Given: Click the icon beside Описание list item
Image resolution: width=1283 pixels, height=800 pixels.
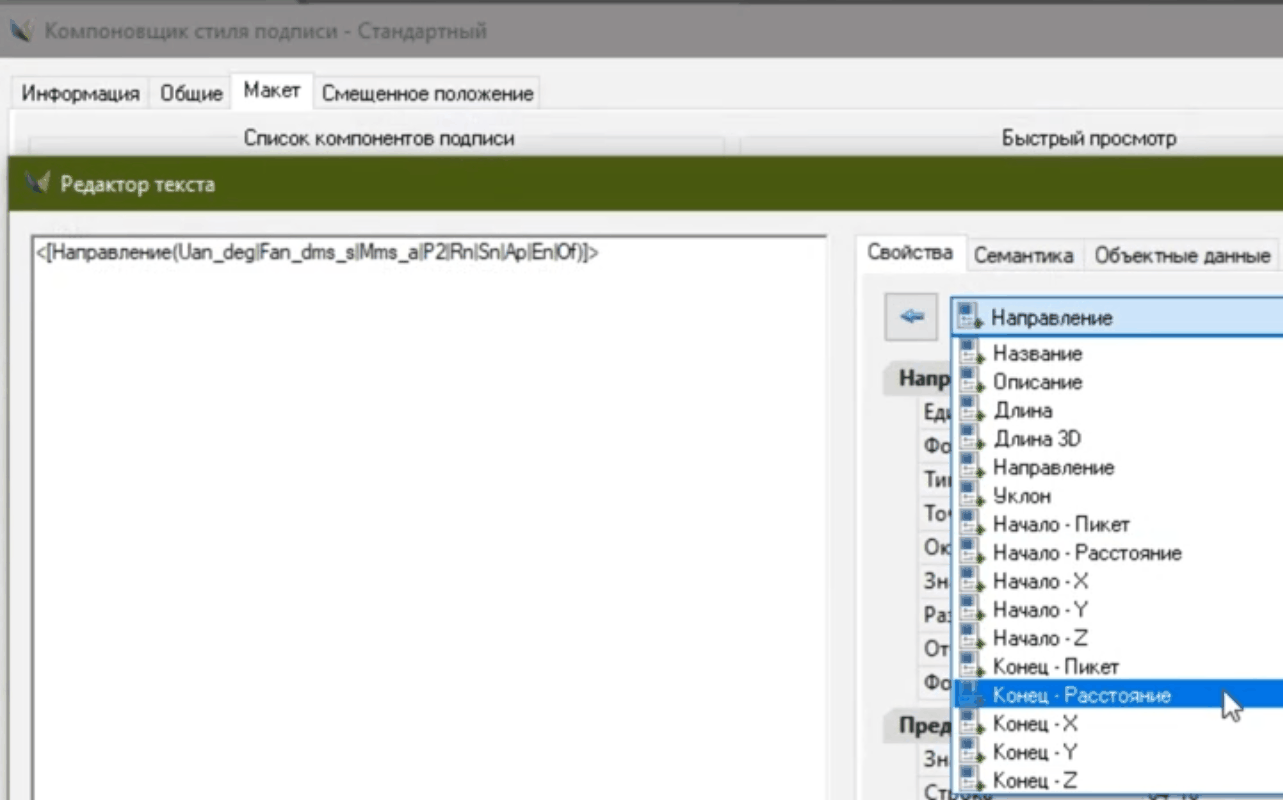Looking at the screenshot, I should (971, 382).
